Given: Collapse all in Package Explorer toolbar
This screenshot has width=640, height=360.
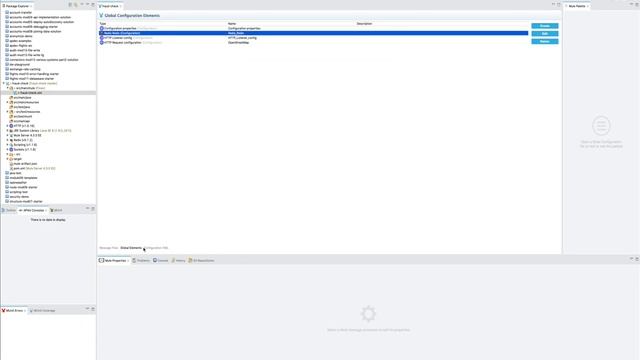Looking at the screenshot, I should pyautogui.click(x=70, y=5).
